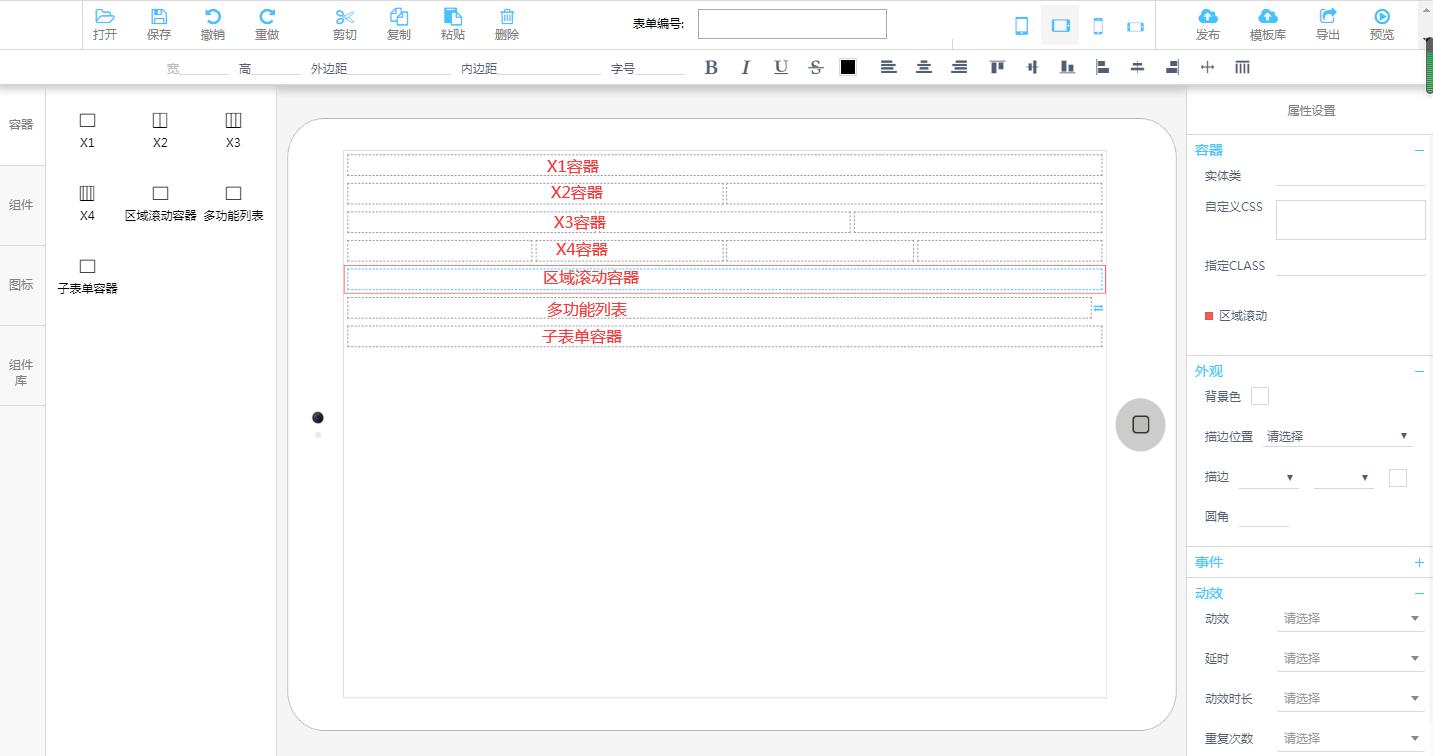Select the 子表单容器 container icon
The image size is (1433, 756).
[x=87, y=267]
